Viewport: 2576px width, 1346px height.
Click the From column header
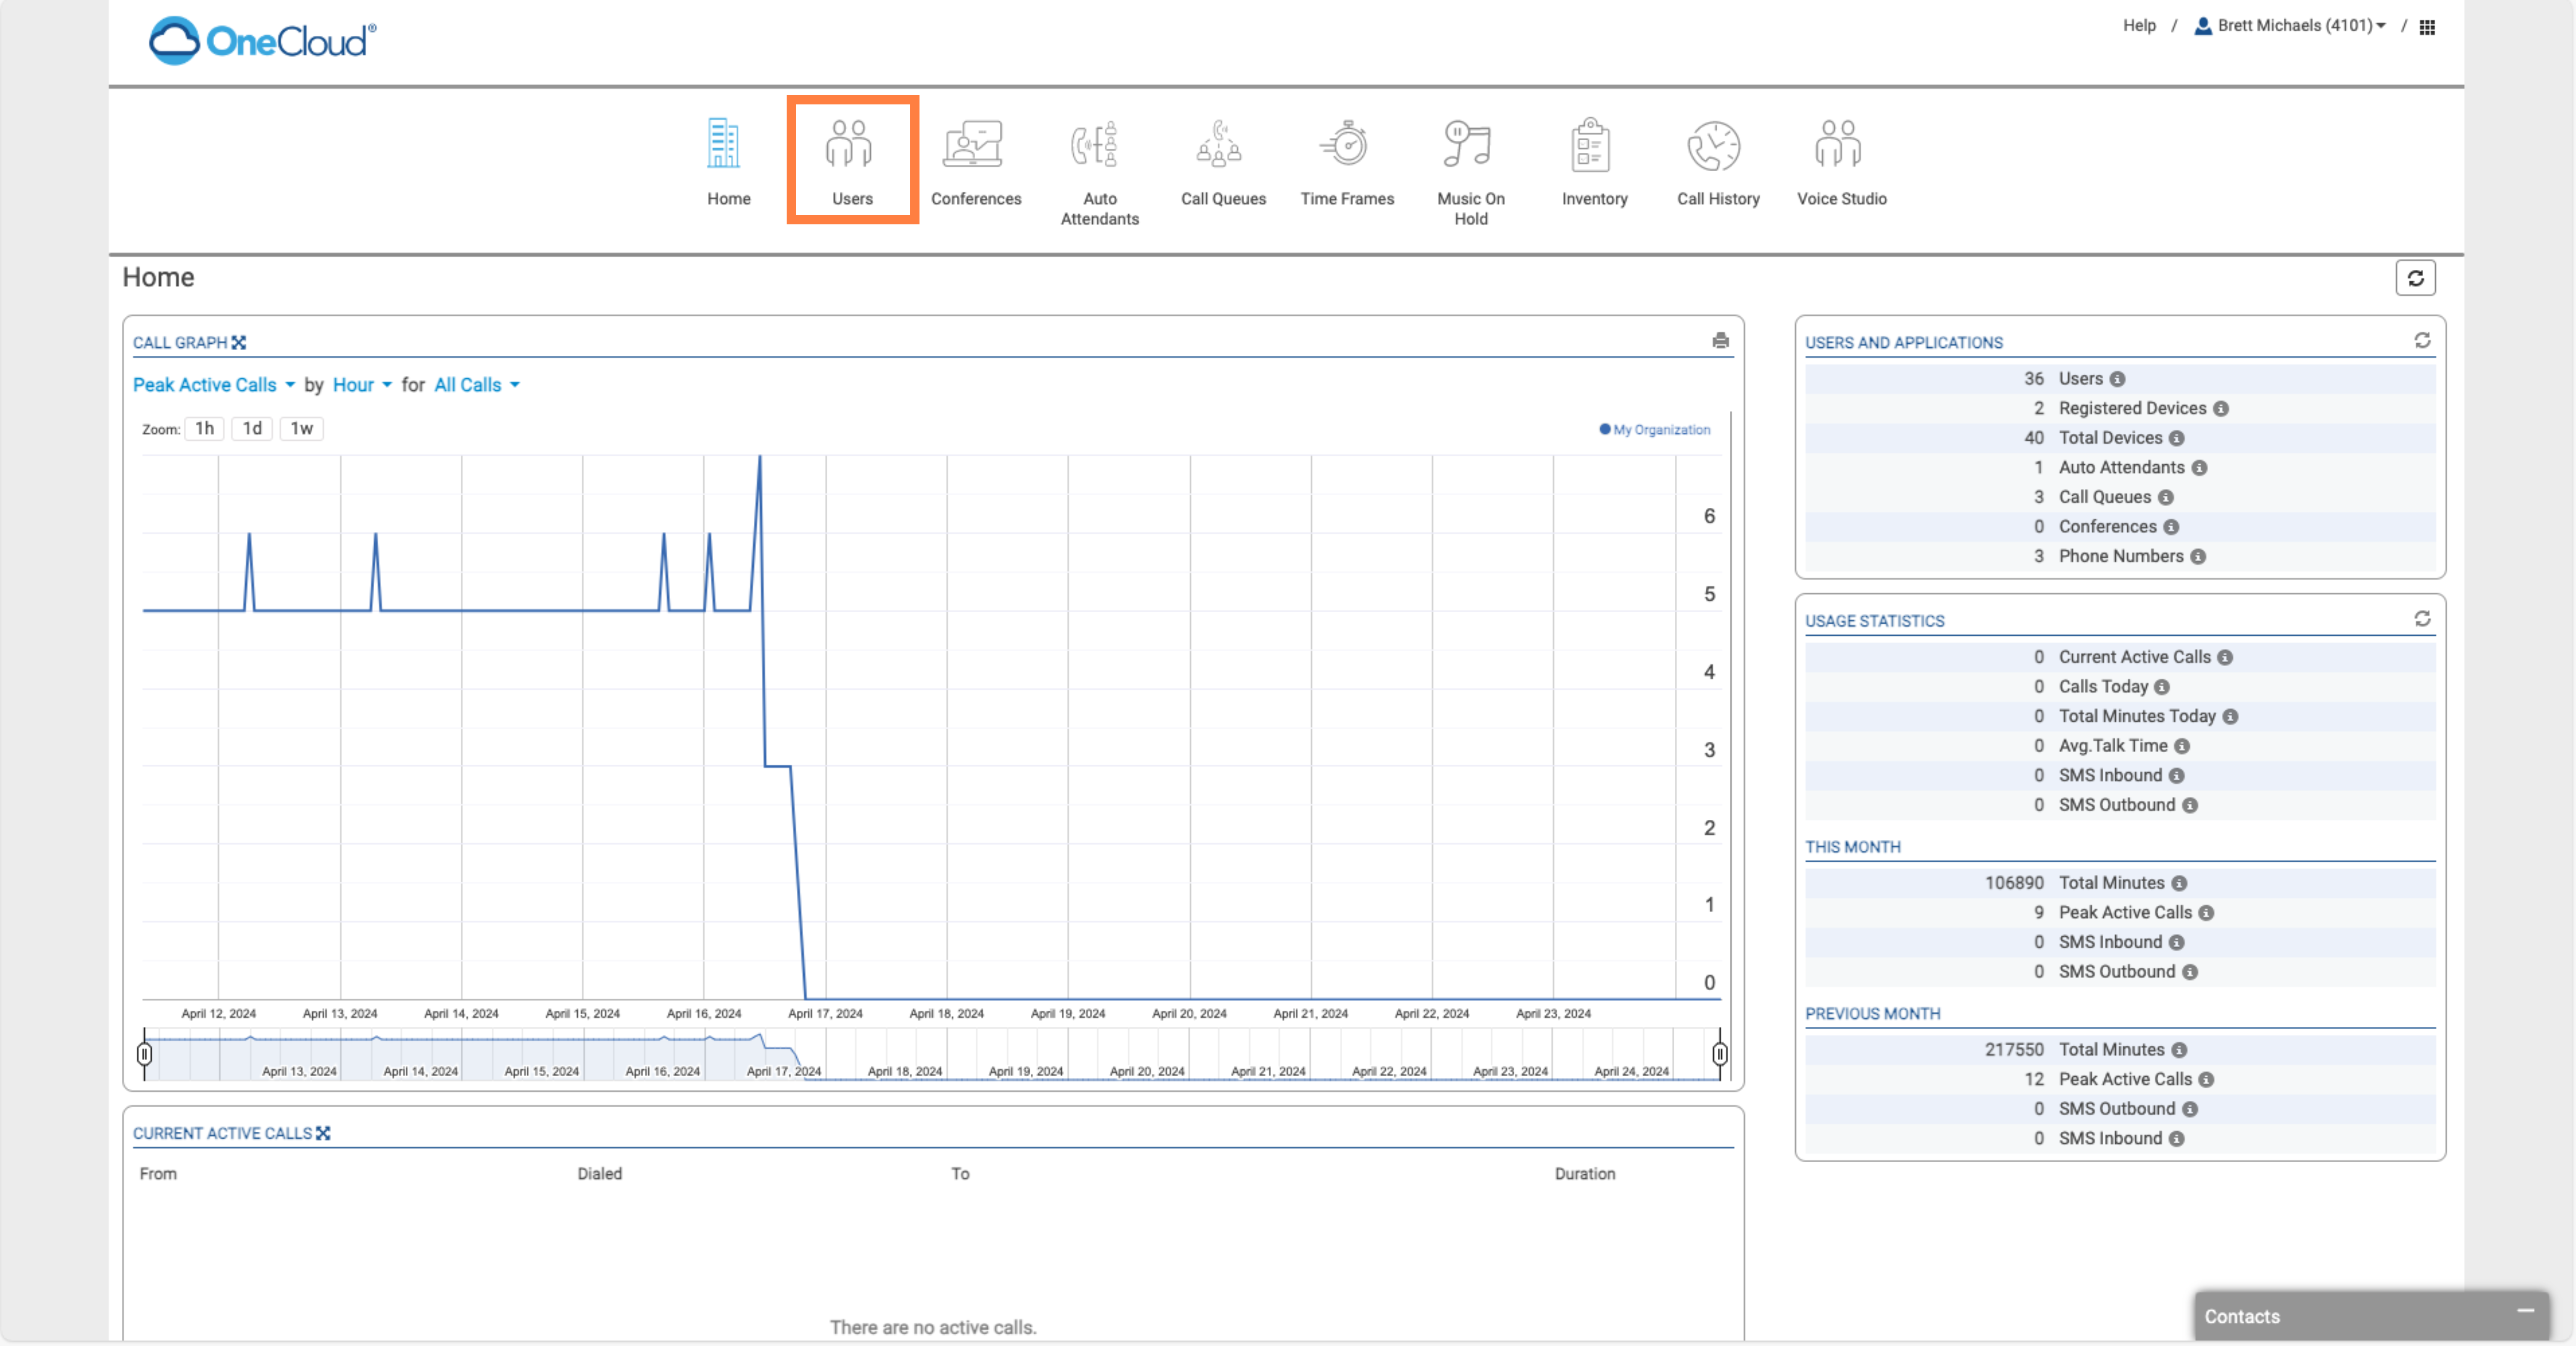point(158,1174)
